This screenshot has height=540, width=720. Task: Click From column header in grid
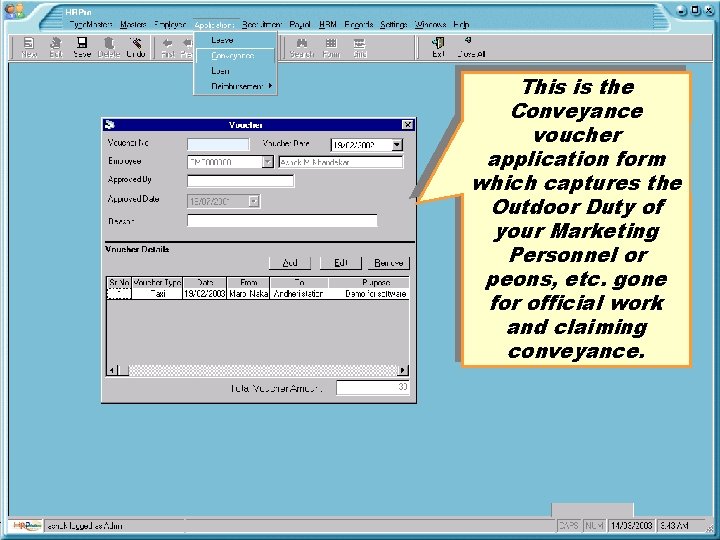tap(248, 282)
